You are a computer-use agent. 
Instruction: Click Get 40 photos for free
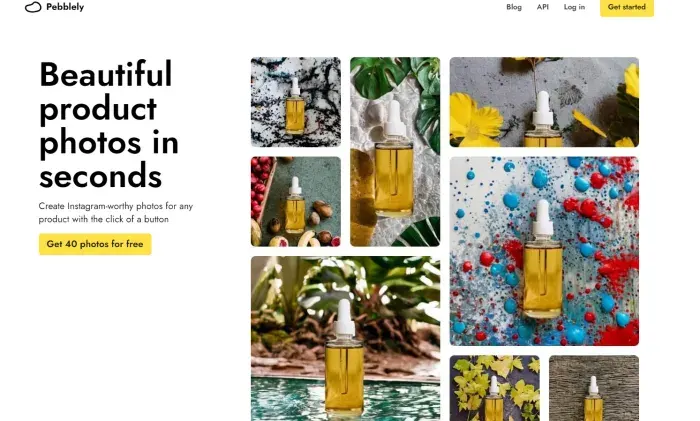pos(95,244)
